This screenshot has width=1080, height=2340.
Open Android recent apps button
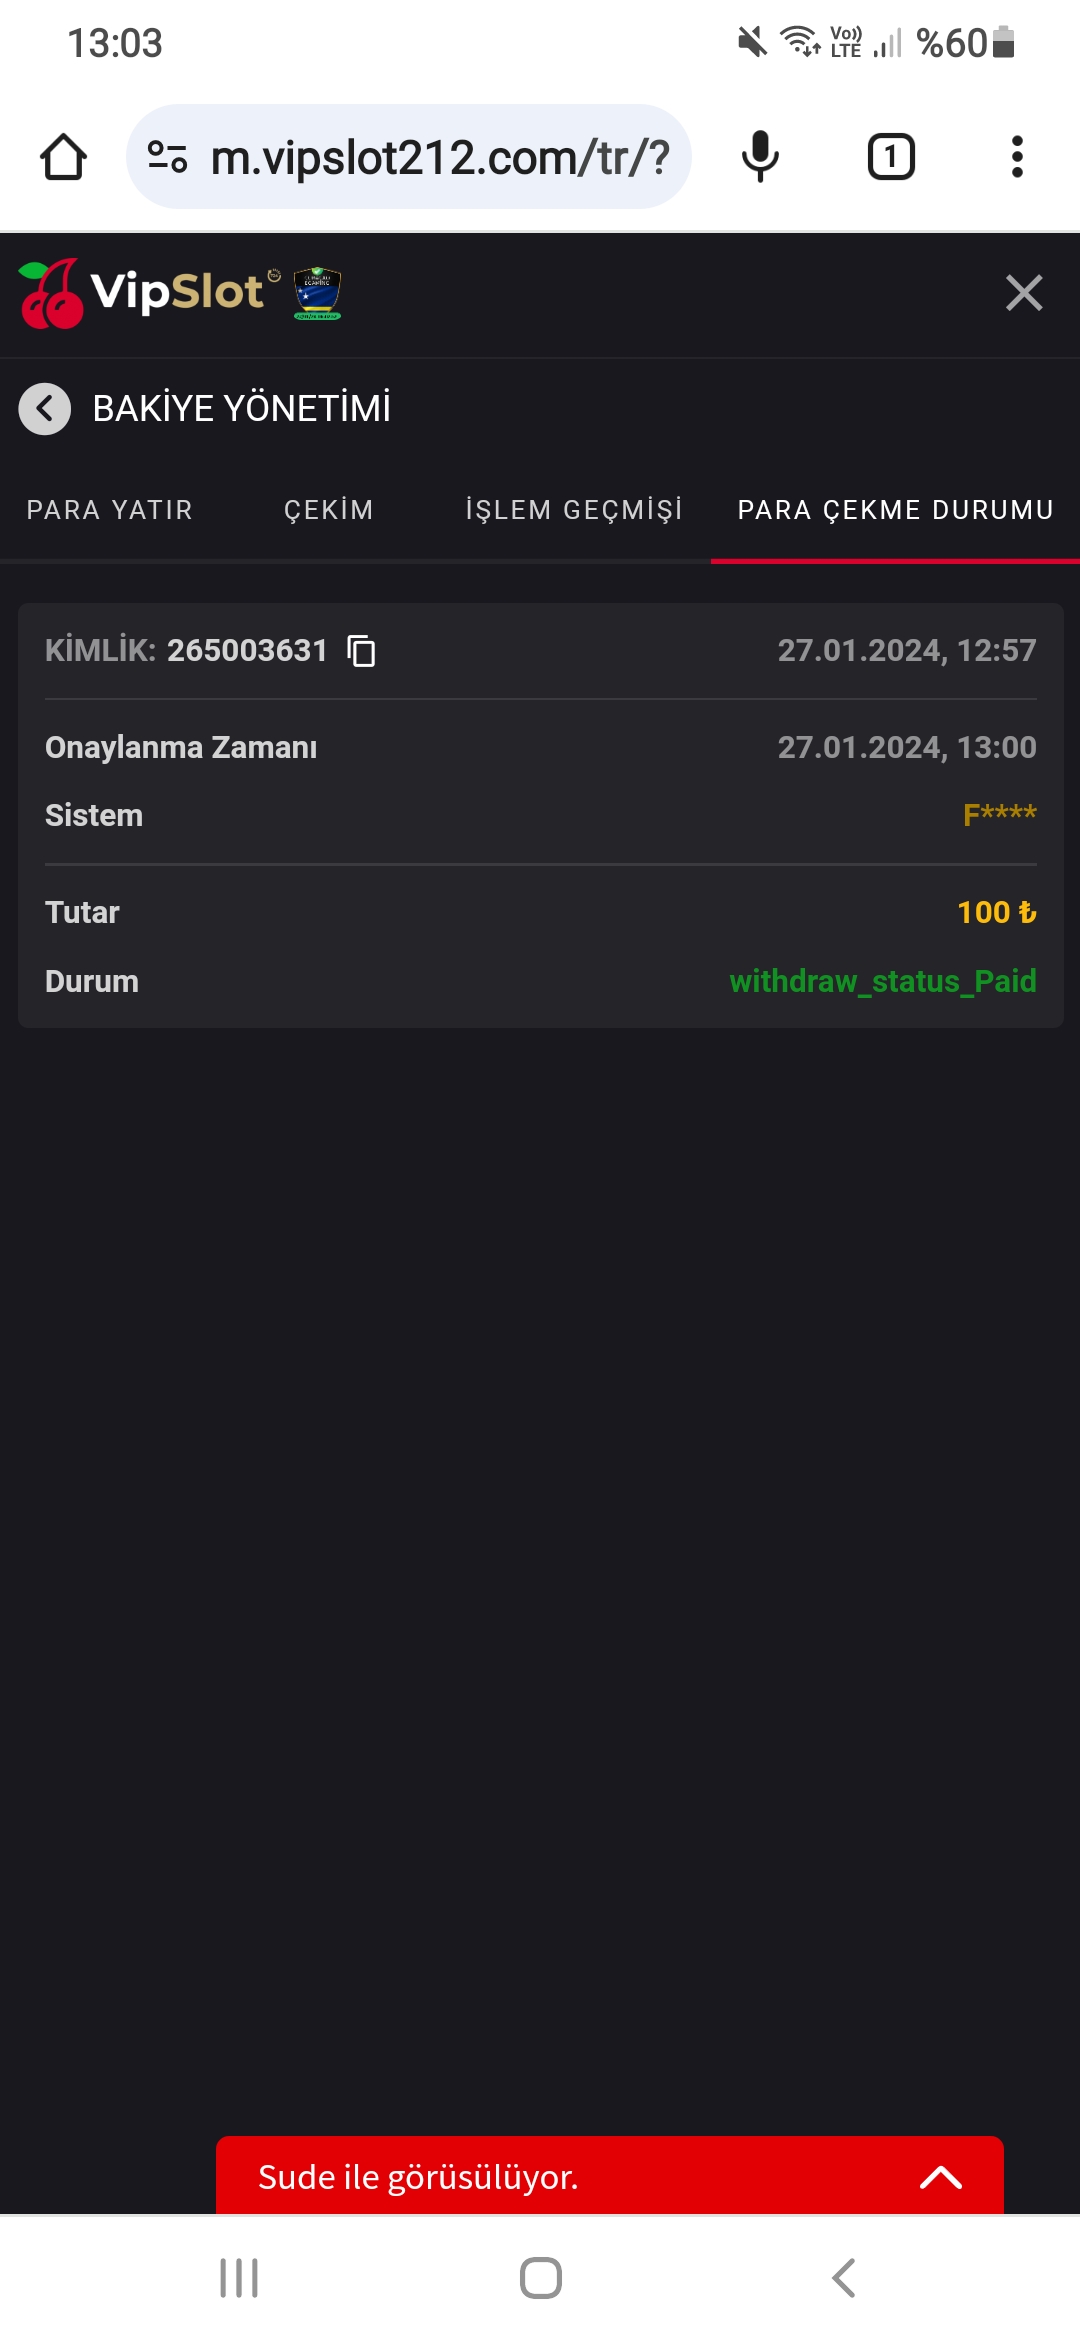pyautogui.click(x=239, y=2278)
